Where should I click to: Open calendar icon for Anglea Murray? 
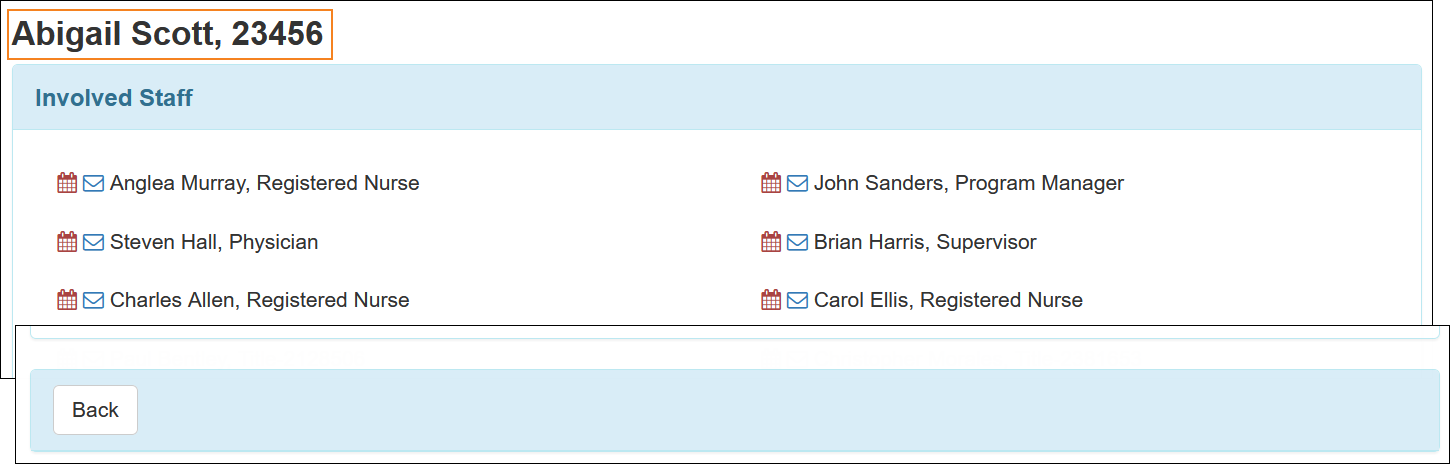(x=67, y=183)
